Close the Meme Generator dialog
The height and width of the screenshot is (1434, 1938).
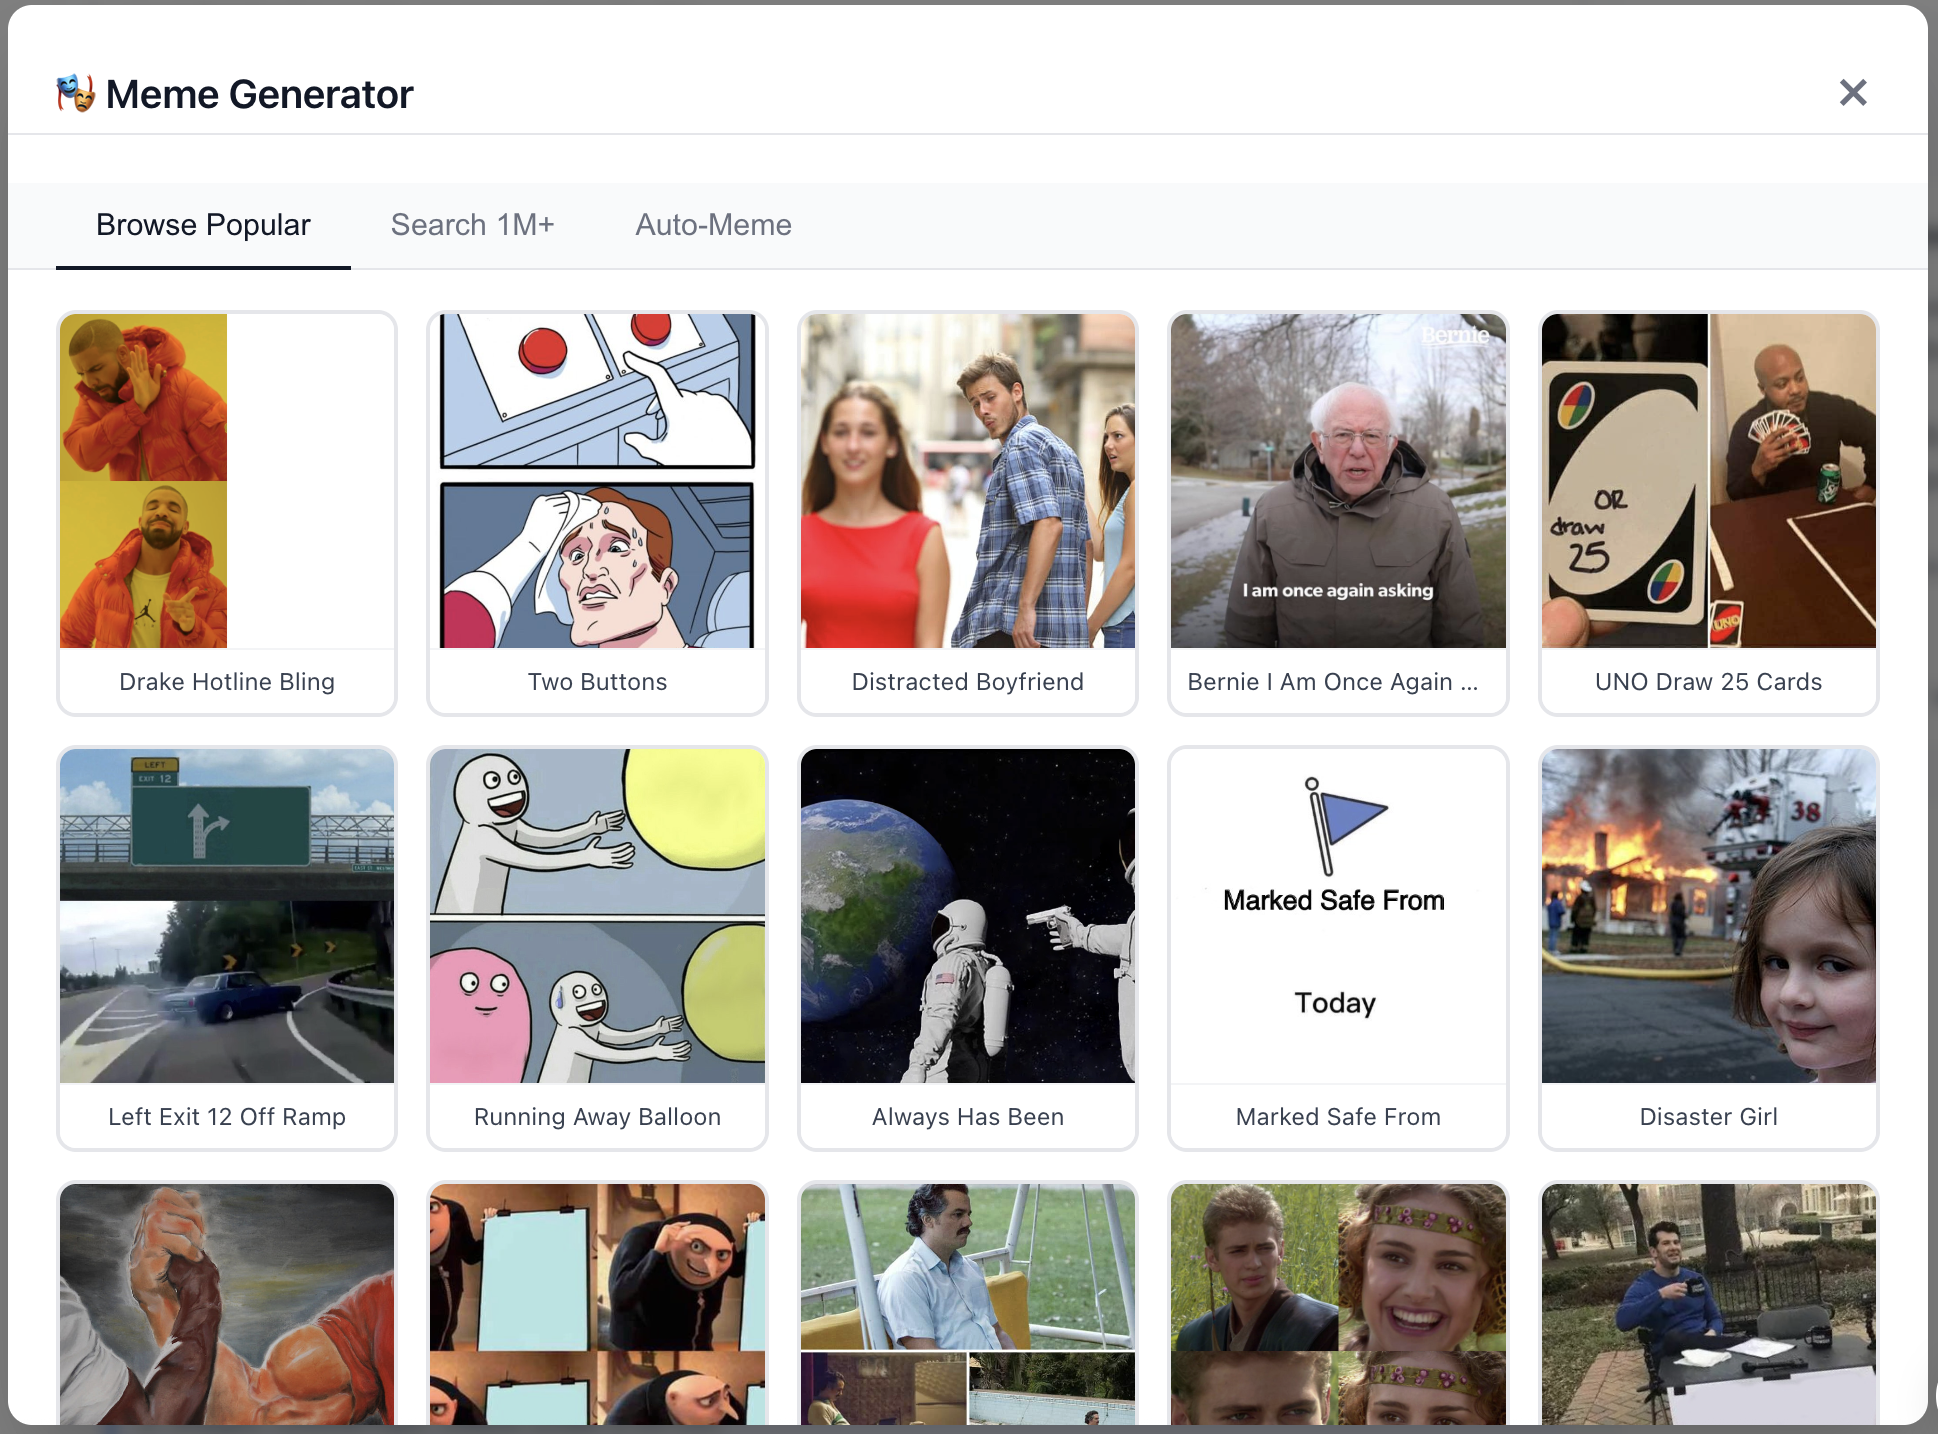point(1853,92)
